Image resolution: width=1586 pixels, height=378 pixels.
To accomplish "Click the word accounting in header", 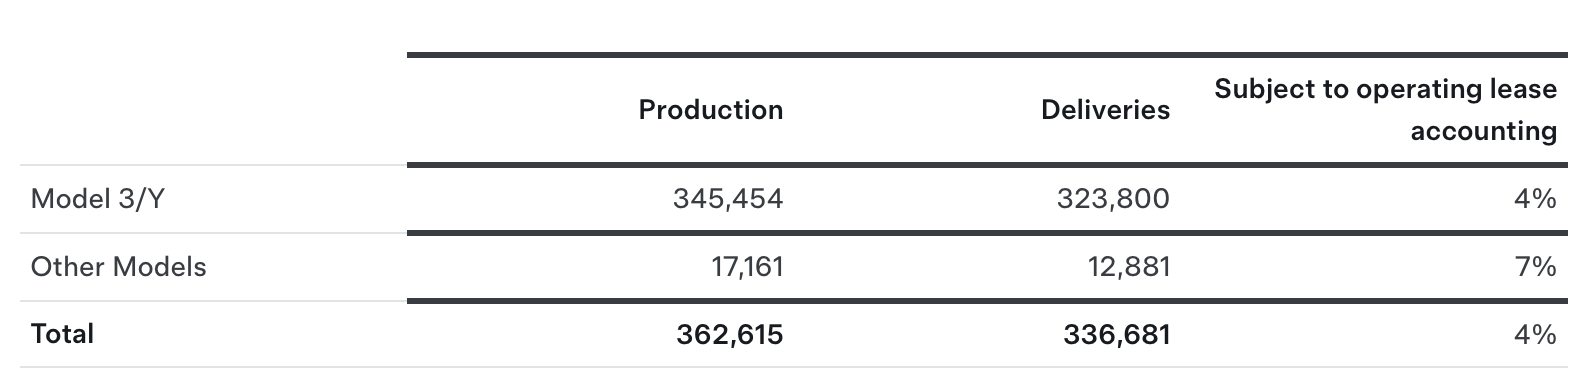I will 1483,131.
